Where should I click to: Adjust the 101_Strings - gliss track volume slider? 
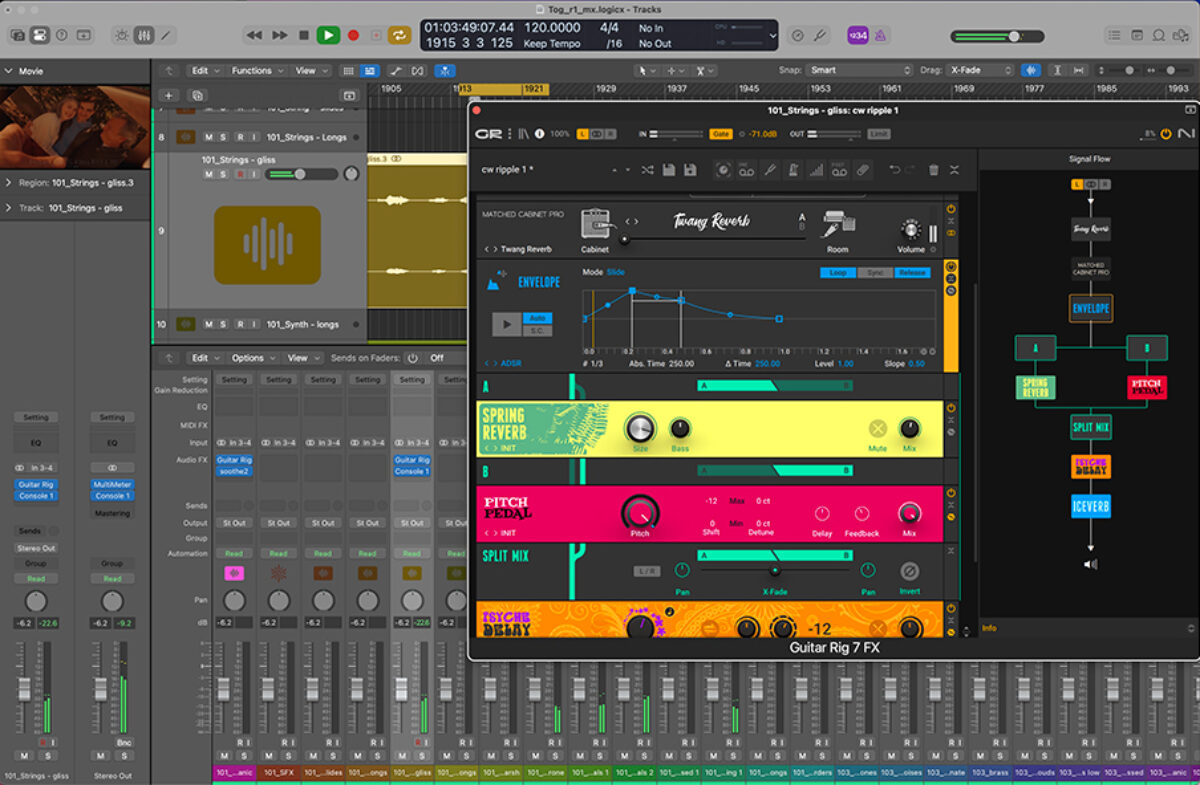point(301,174)
